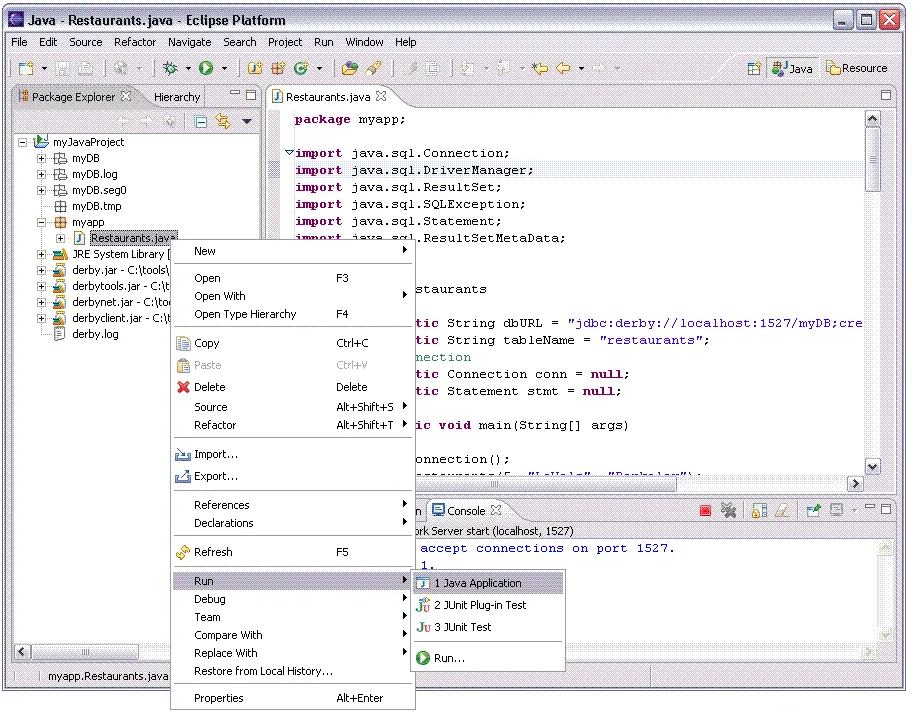Clear the Console using the eraser icon
The width and height of the screenshot is (914, 713).
[x=781, y=510]
